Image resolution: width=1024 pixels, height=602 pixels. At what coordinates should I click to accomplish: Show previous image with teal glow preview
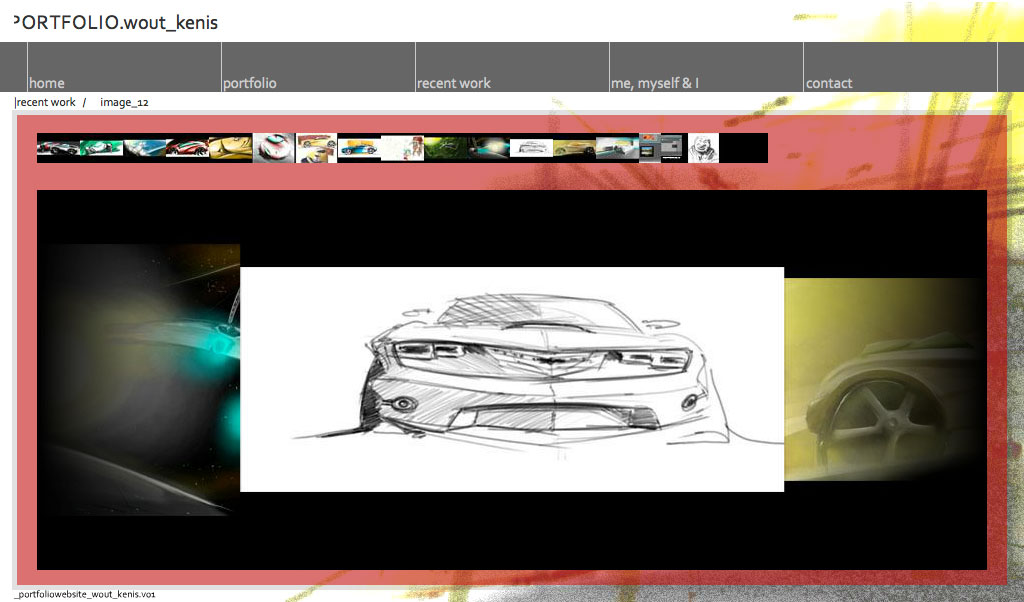(139, 380)
